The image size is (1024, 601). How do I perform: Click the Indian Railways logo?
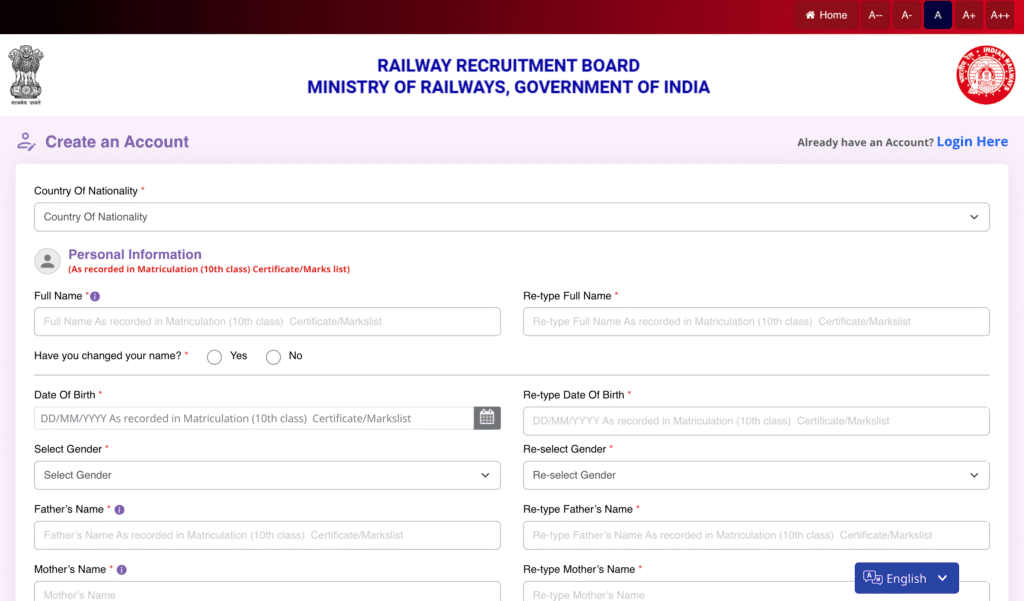coord(985,75)
